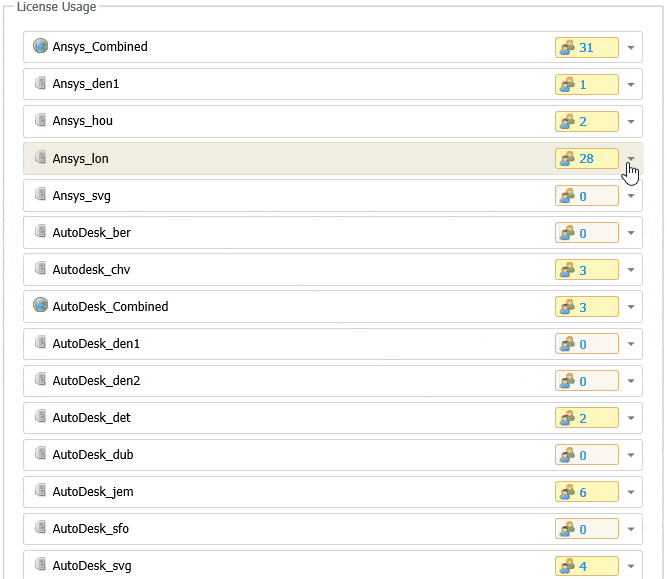This screenshot has width=667, height=579.
Task: Select the AutoDesk_det license name
Action: click(91, 418)
